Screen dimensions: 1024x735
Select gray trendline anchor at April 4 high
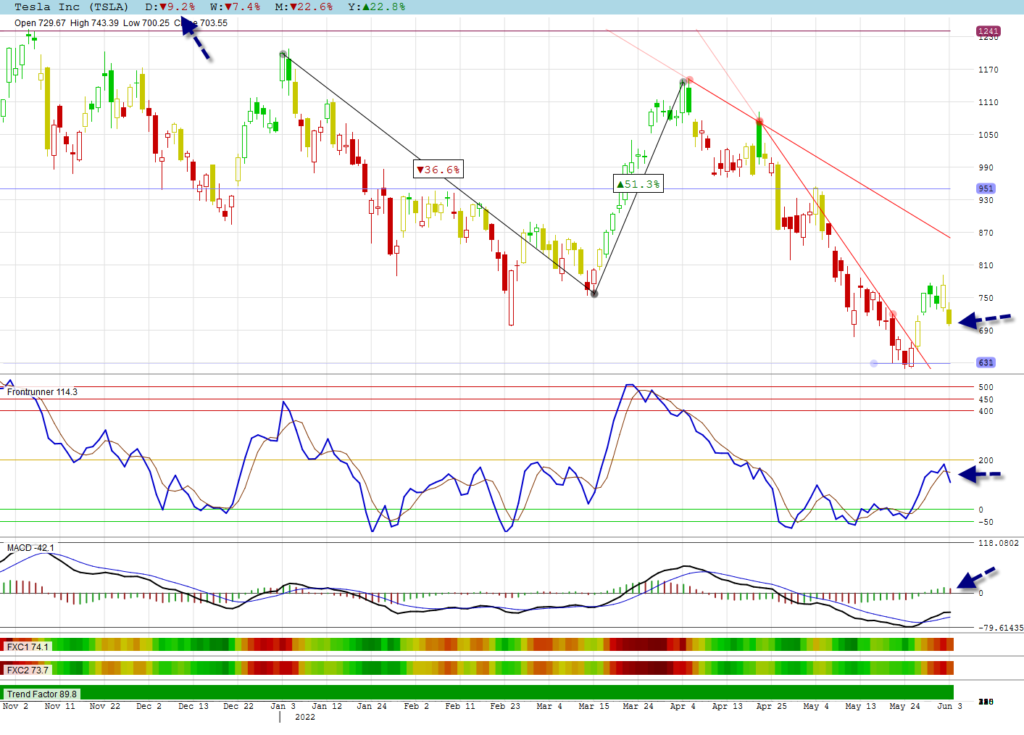coord(683,82)
